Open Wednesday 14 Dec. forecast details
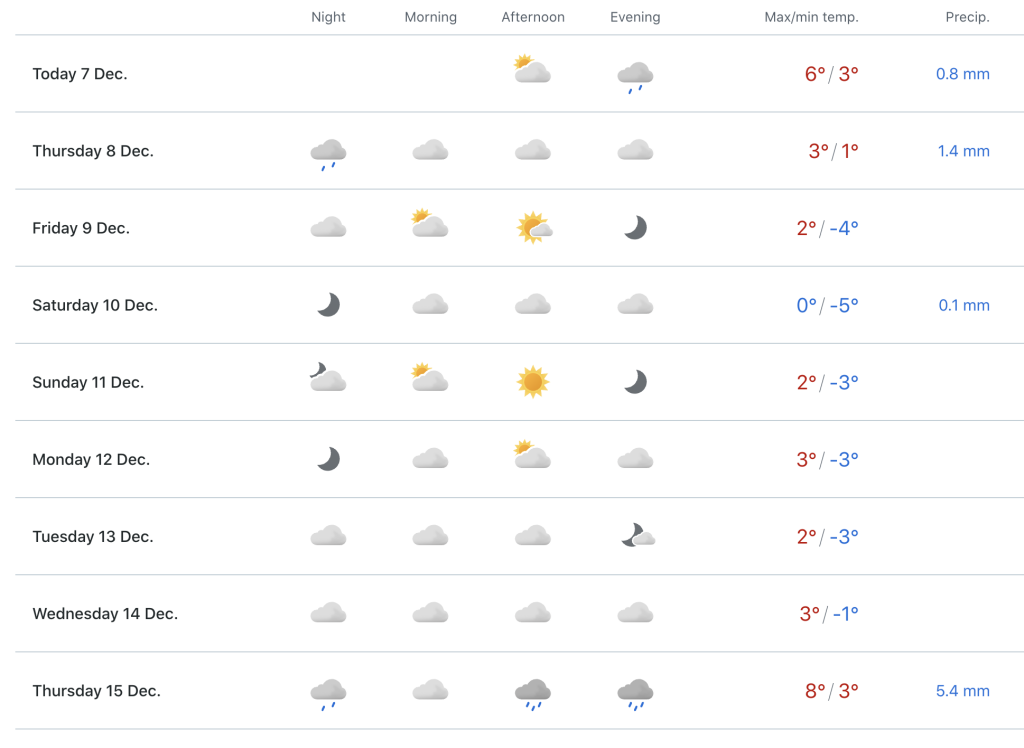Viewport: 1024px width, 748px height. coord(519,613)
